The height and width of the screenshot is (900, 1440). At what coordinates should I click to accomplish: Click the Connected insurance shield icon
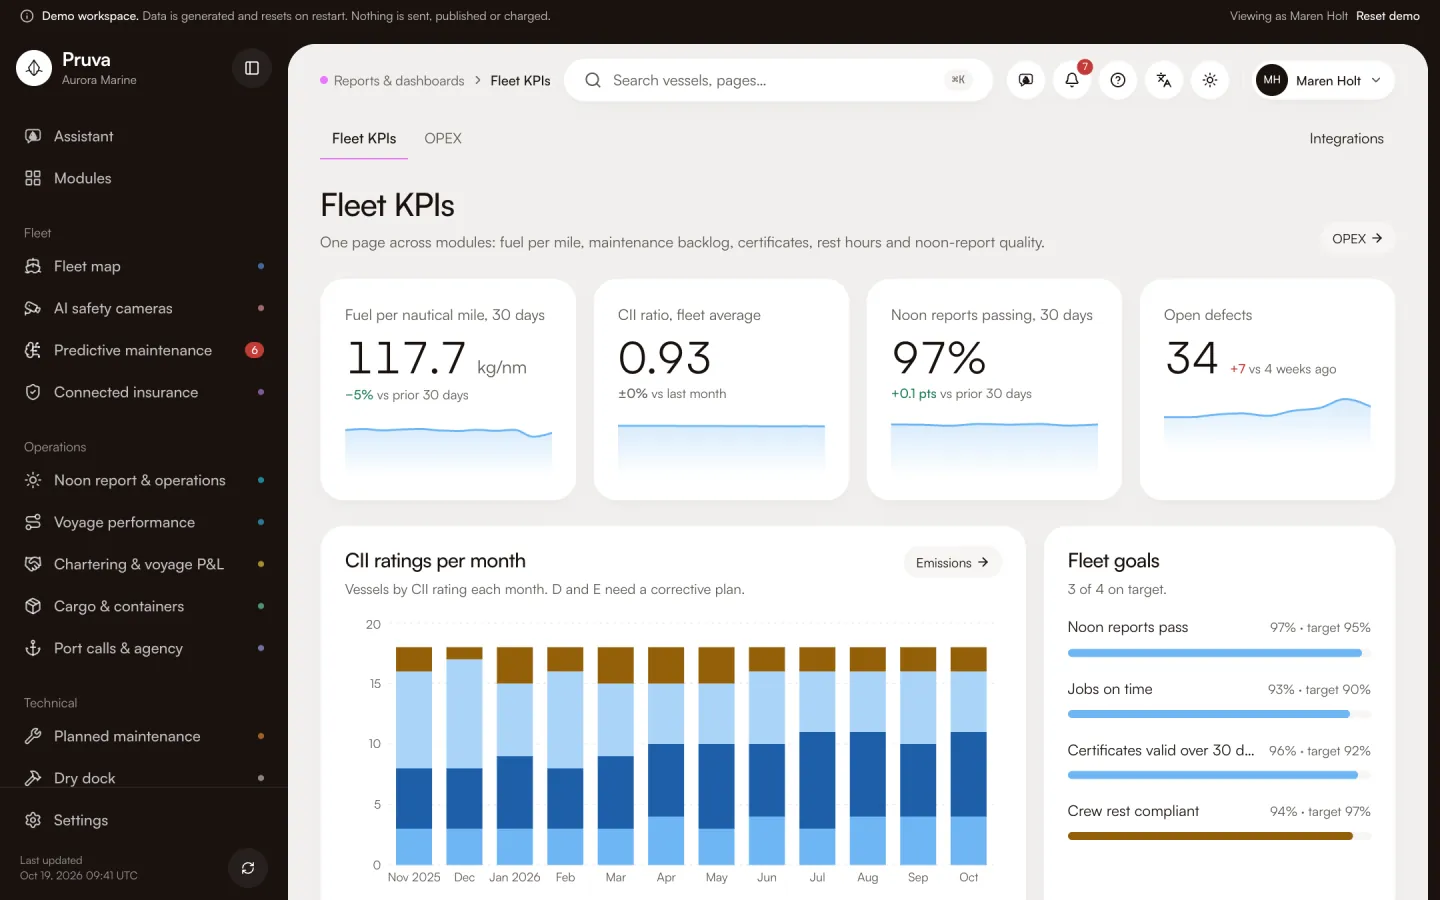33,392
